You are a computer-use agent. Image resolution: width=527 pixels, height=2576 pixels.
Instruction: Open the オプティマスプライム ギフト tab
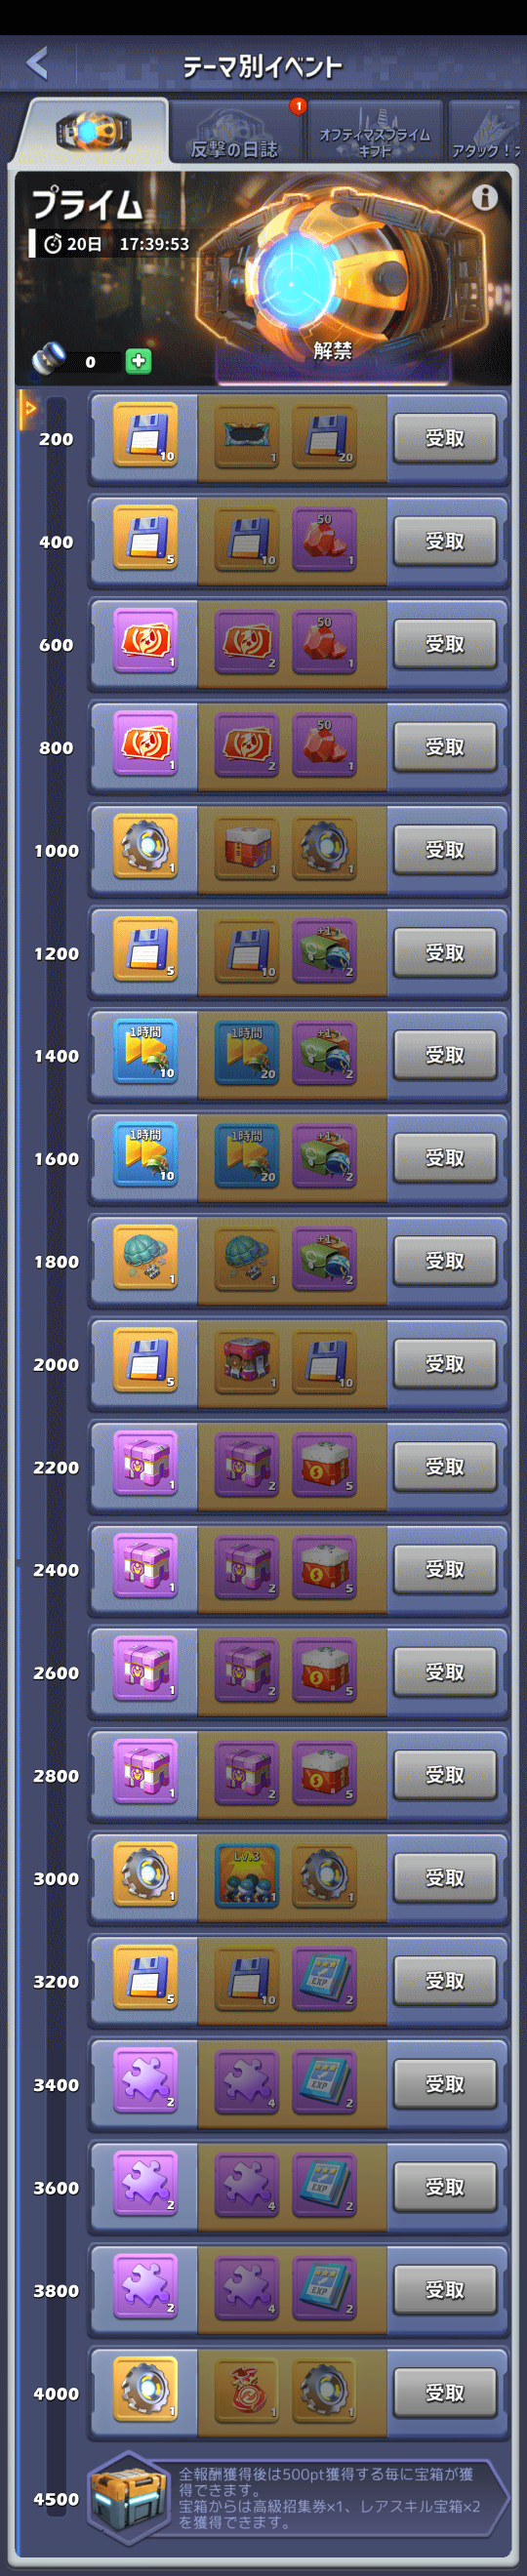coord(374,132)
